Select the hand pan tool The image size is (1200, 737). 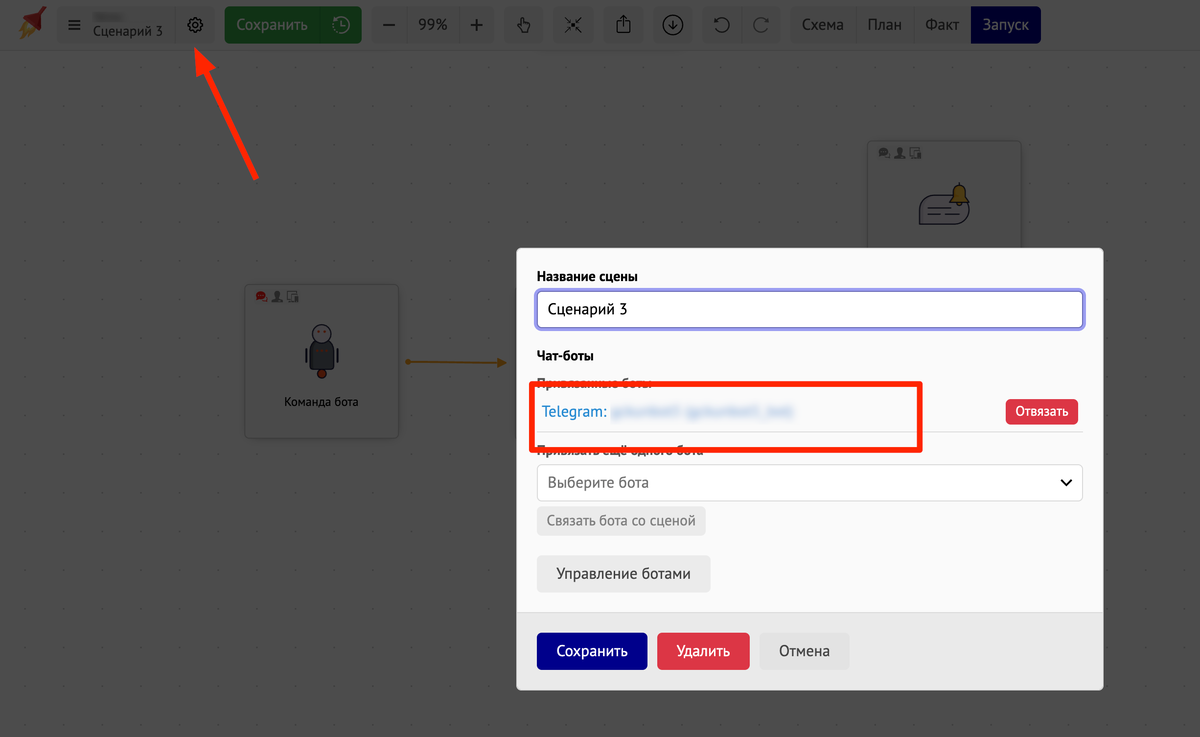pyautogui.click(x=523, y=25)
